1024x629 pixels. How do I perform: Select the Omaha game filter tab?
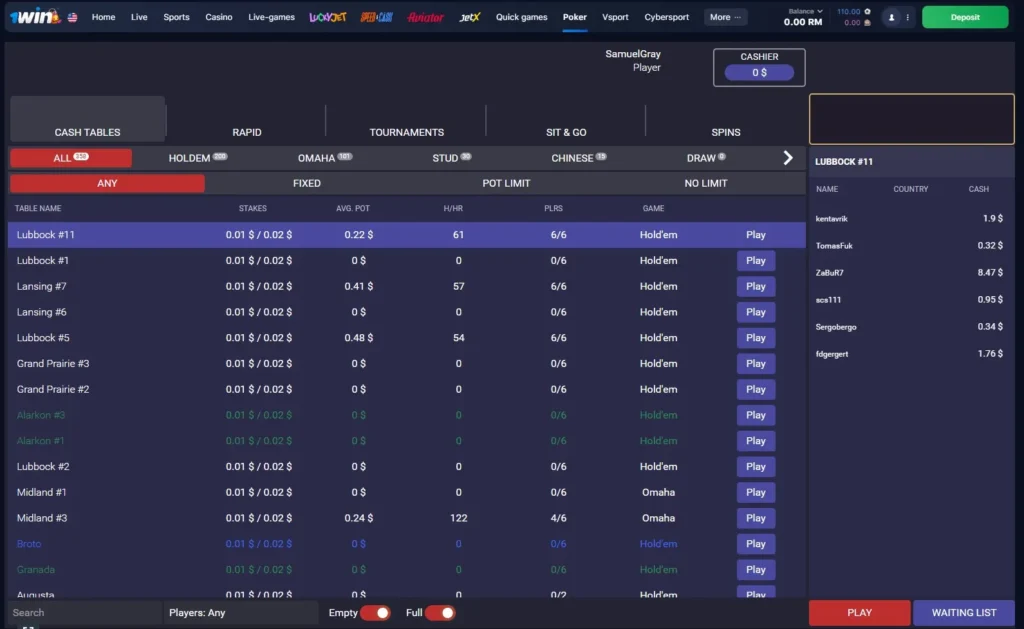coord(325,158)
